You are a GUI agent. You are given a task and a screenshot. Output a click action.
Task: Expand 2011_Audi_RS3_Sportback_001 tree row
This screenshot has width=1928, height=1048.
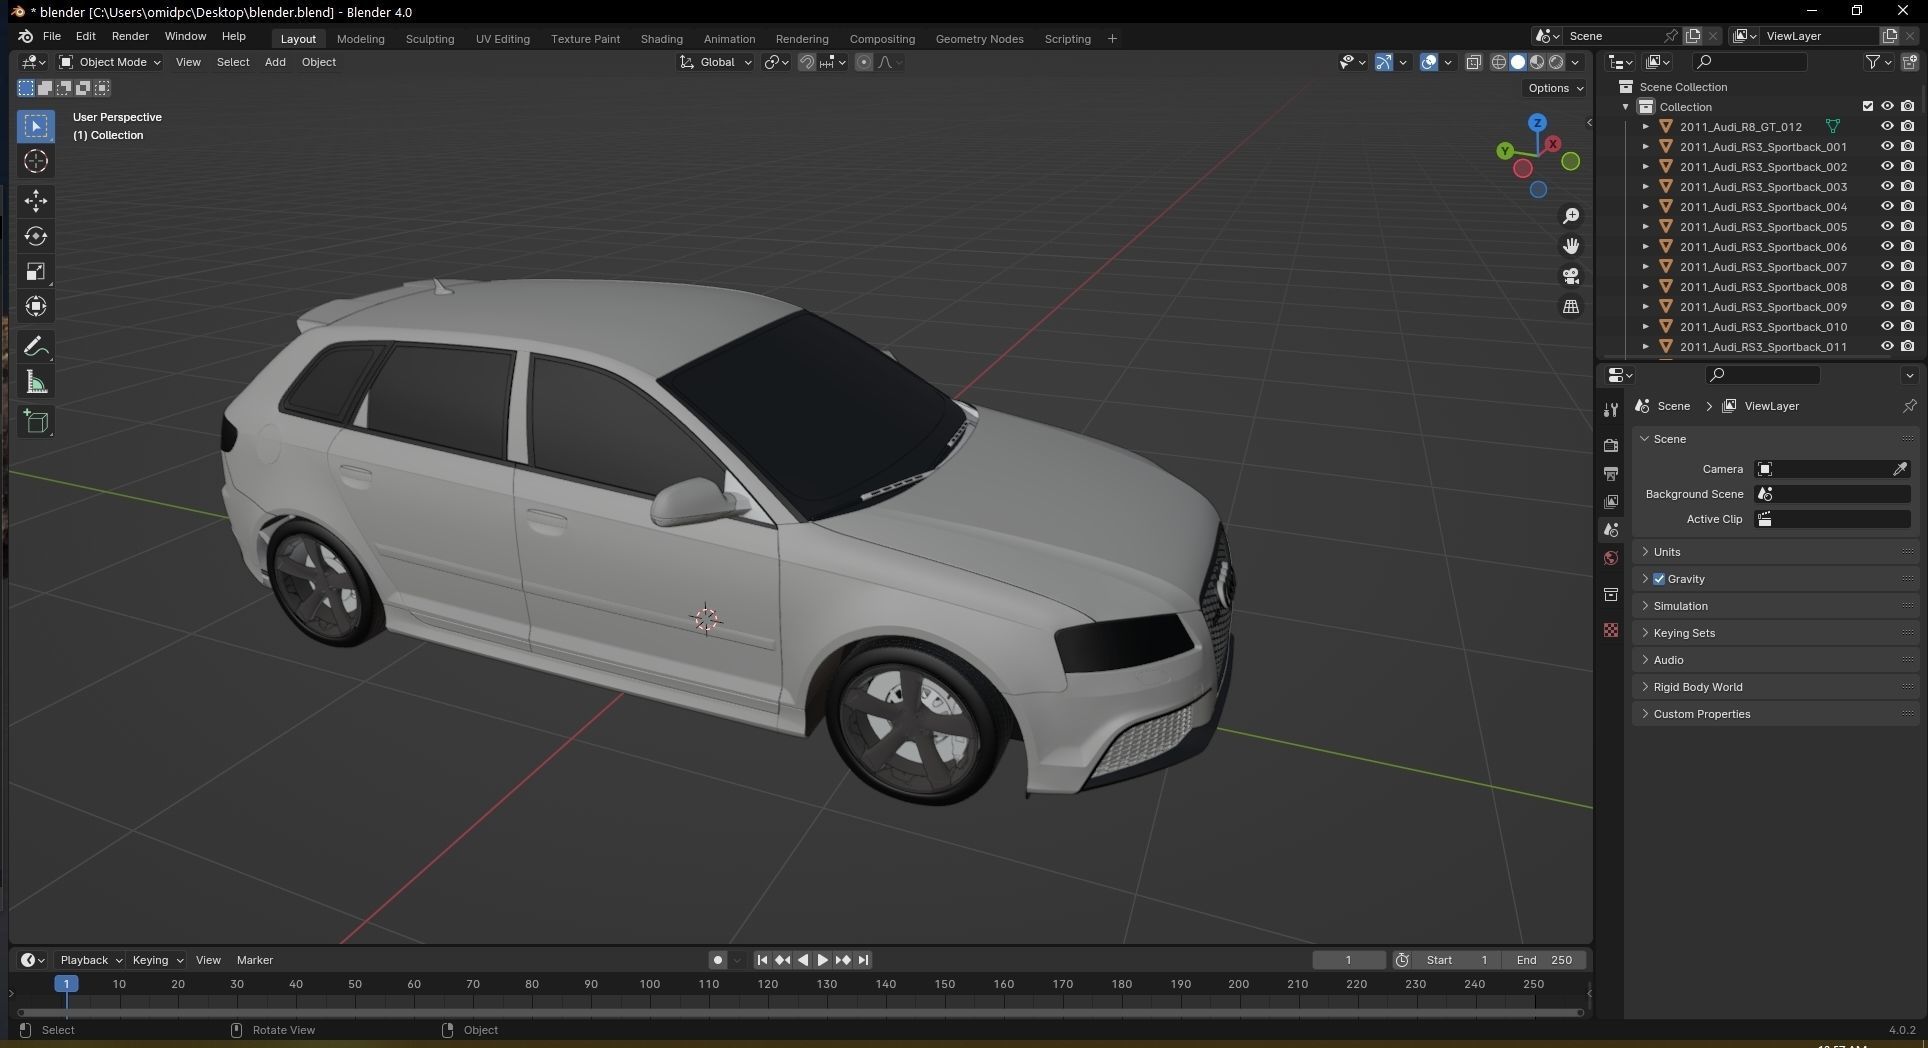[x=1645, y=147]
